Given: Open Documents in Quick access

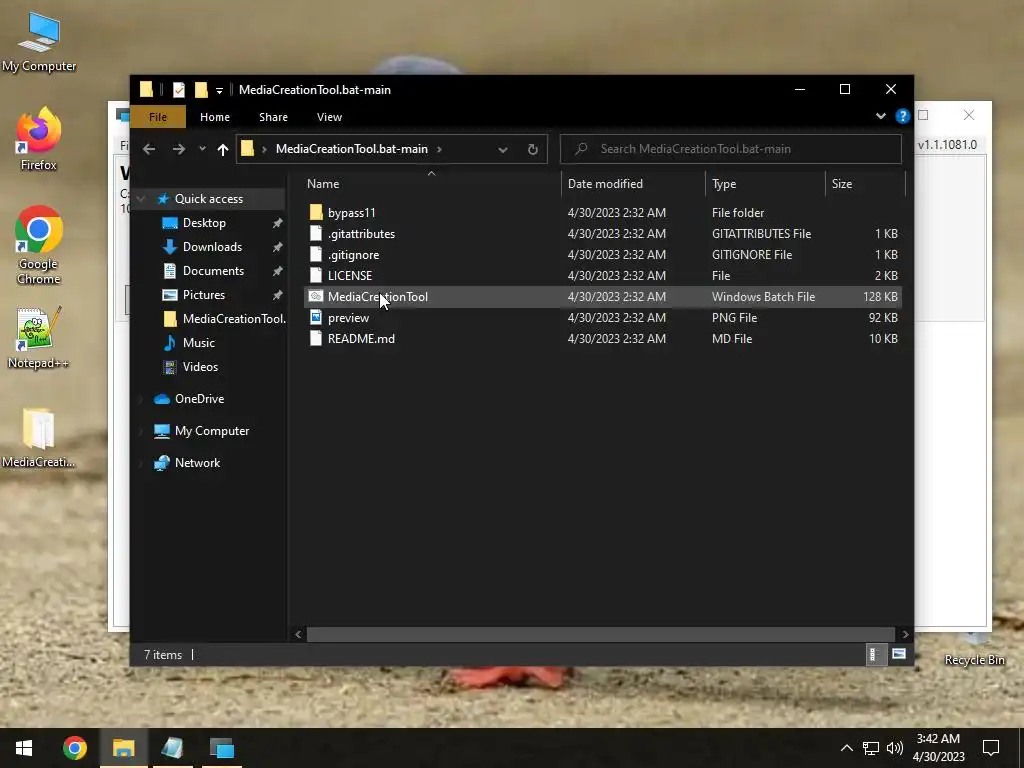Looking at the screenshot, I should 213,270.
